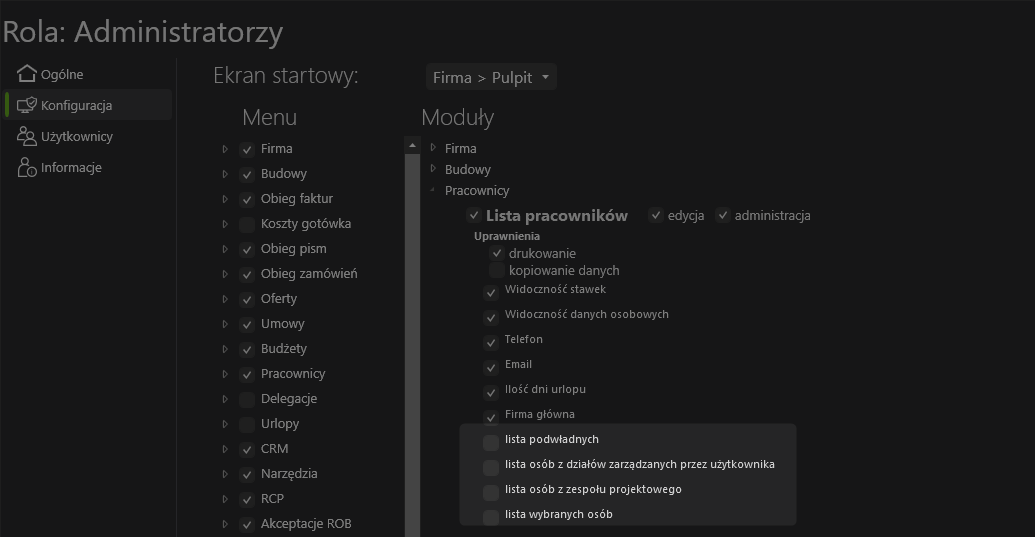Uncheck the Firma menu checkbox
Viewport: 1035px width, 537px height.
point(247,150)
